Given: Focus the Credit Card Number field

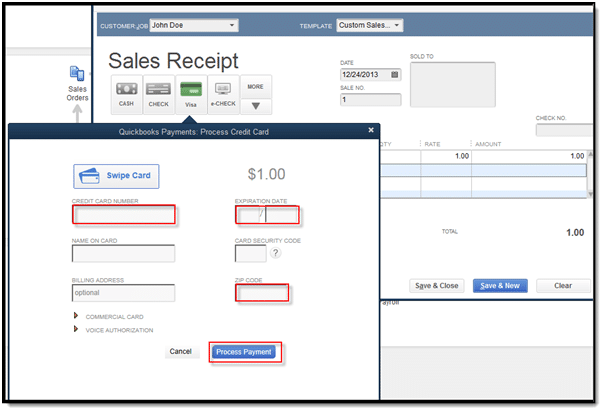Looking at the screenshot, I should 124,215.
